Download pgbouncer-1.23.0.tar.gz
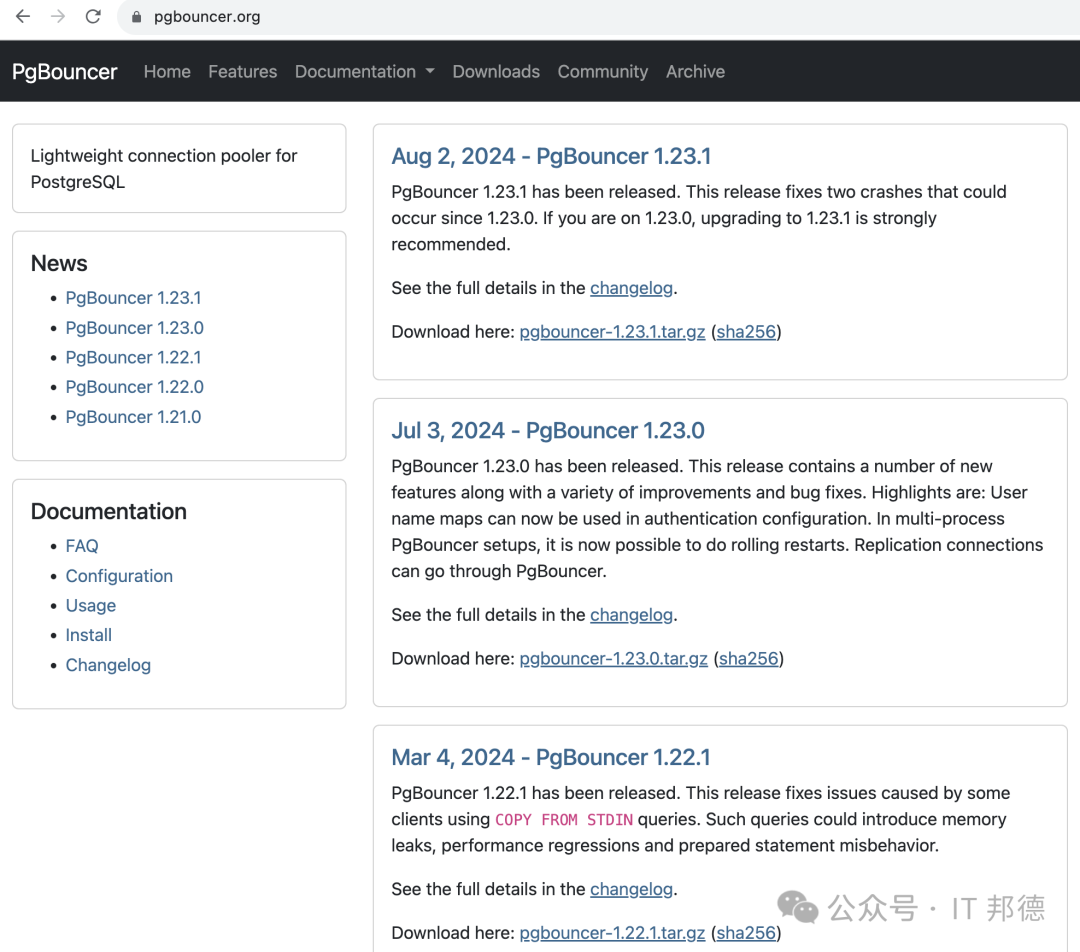The height and width of the screenshot is (952, 1080). click(x=614, y=659)
